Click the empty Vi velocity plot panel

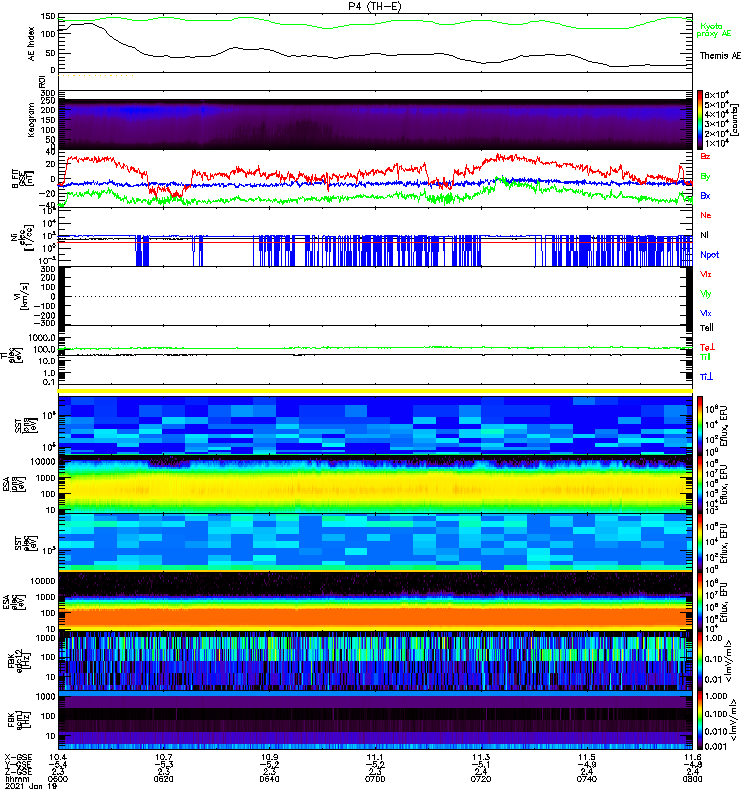[375, 296]
